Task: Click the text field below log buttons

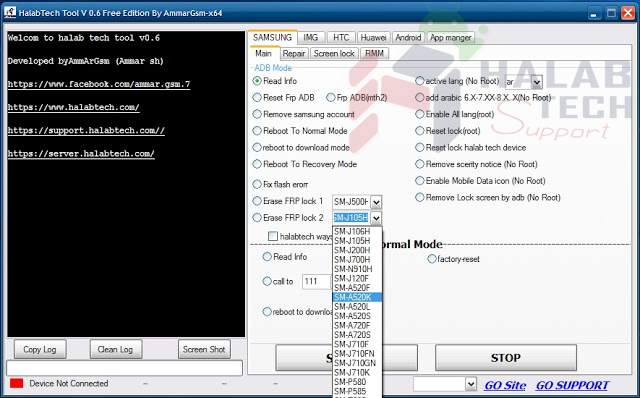Action: click(124, 368)
